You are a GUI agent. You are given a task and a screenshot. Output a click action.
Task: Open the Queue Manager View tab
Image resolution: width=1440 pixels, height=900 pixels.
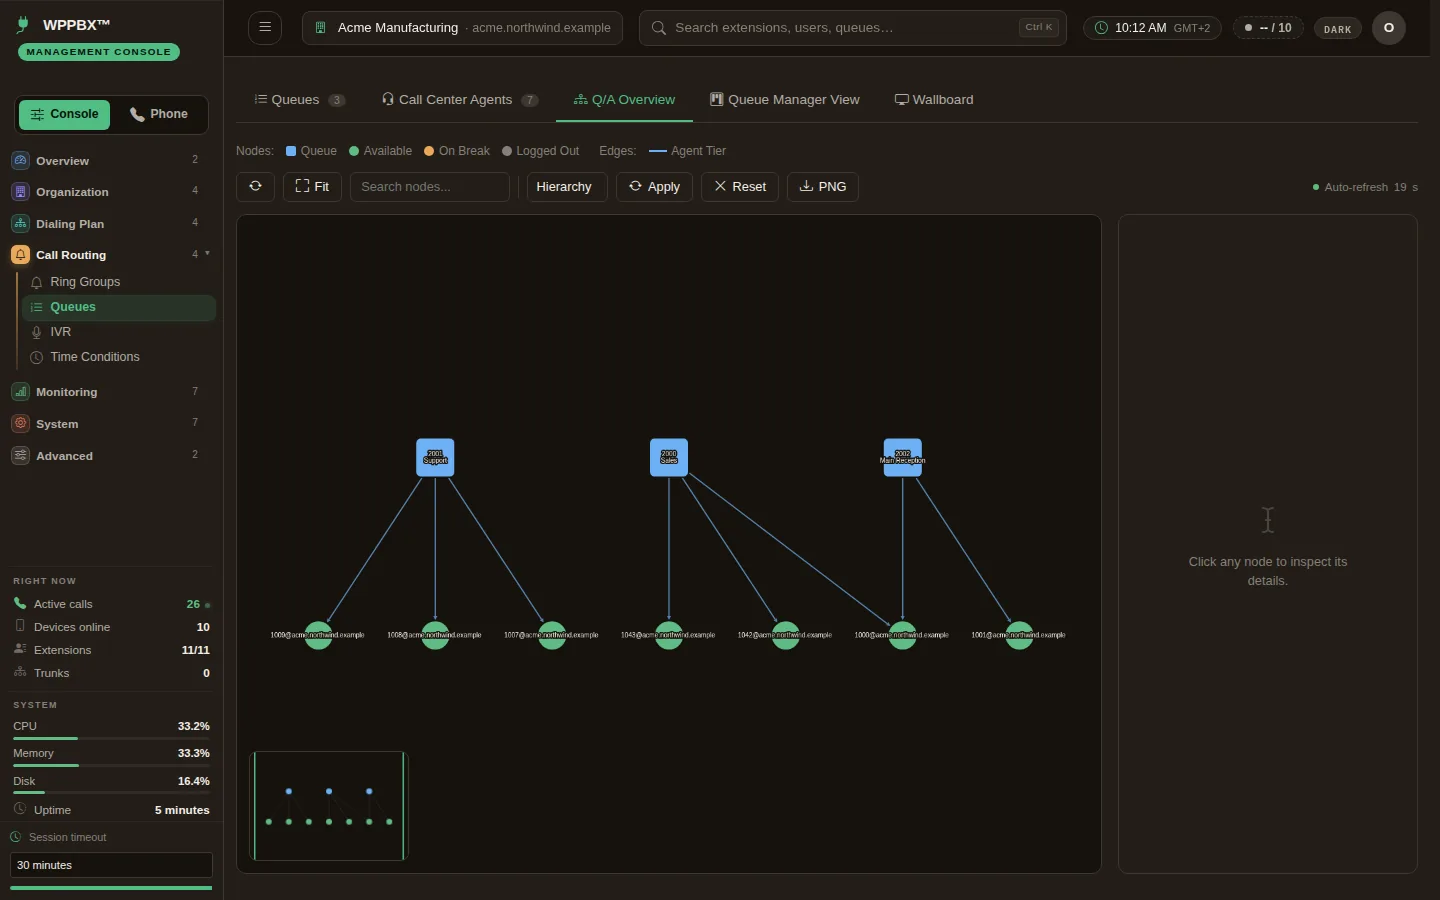pos(785,100)
